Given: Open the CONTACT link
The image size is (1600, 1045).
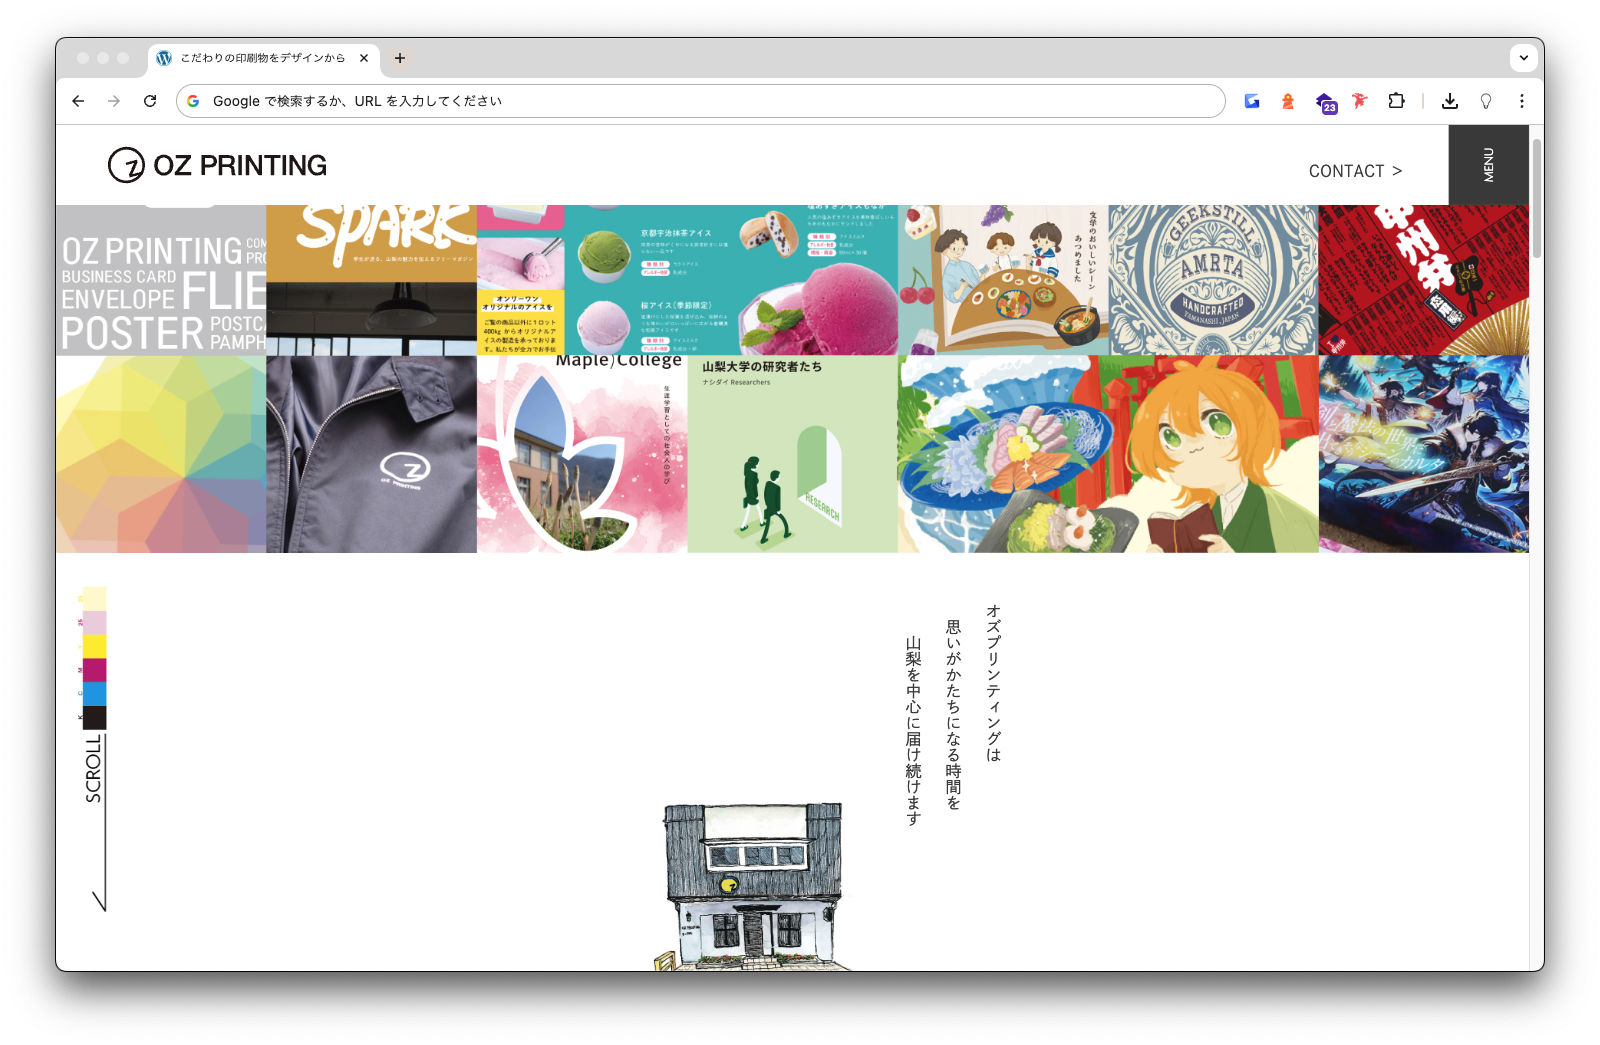Looking at the screenshot, I should coord(1355,171).
